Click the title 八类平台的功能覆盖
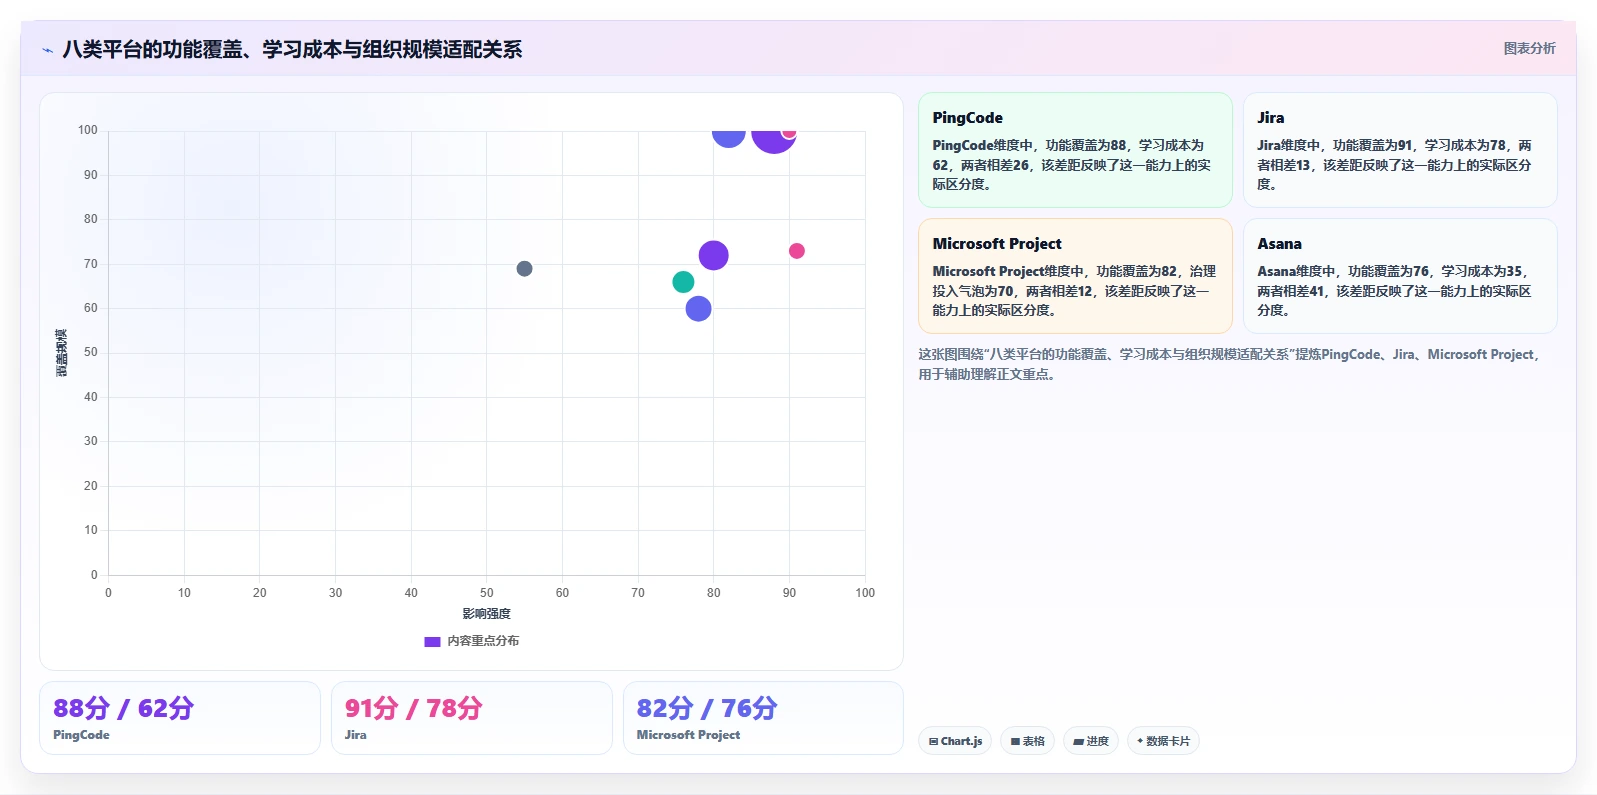The image size is (1597, 795). click(292, 49)
